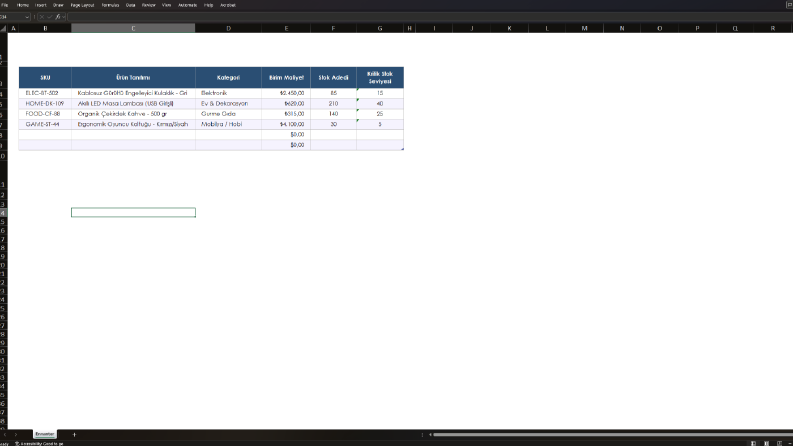Open the Page Layout ribbon tab
The width and height of the screenshot is (793, 446).
tap(82, 5)
